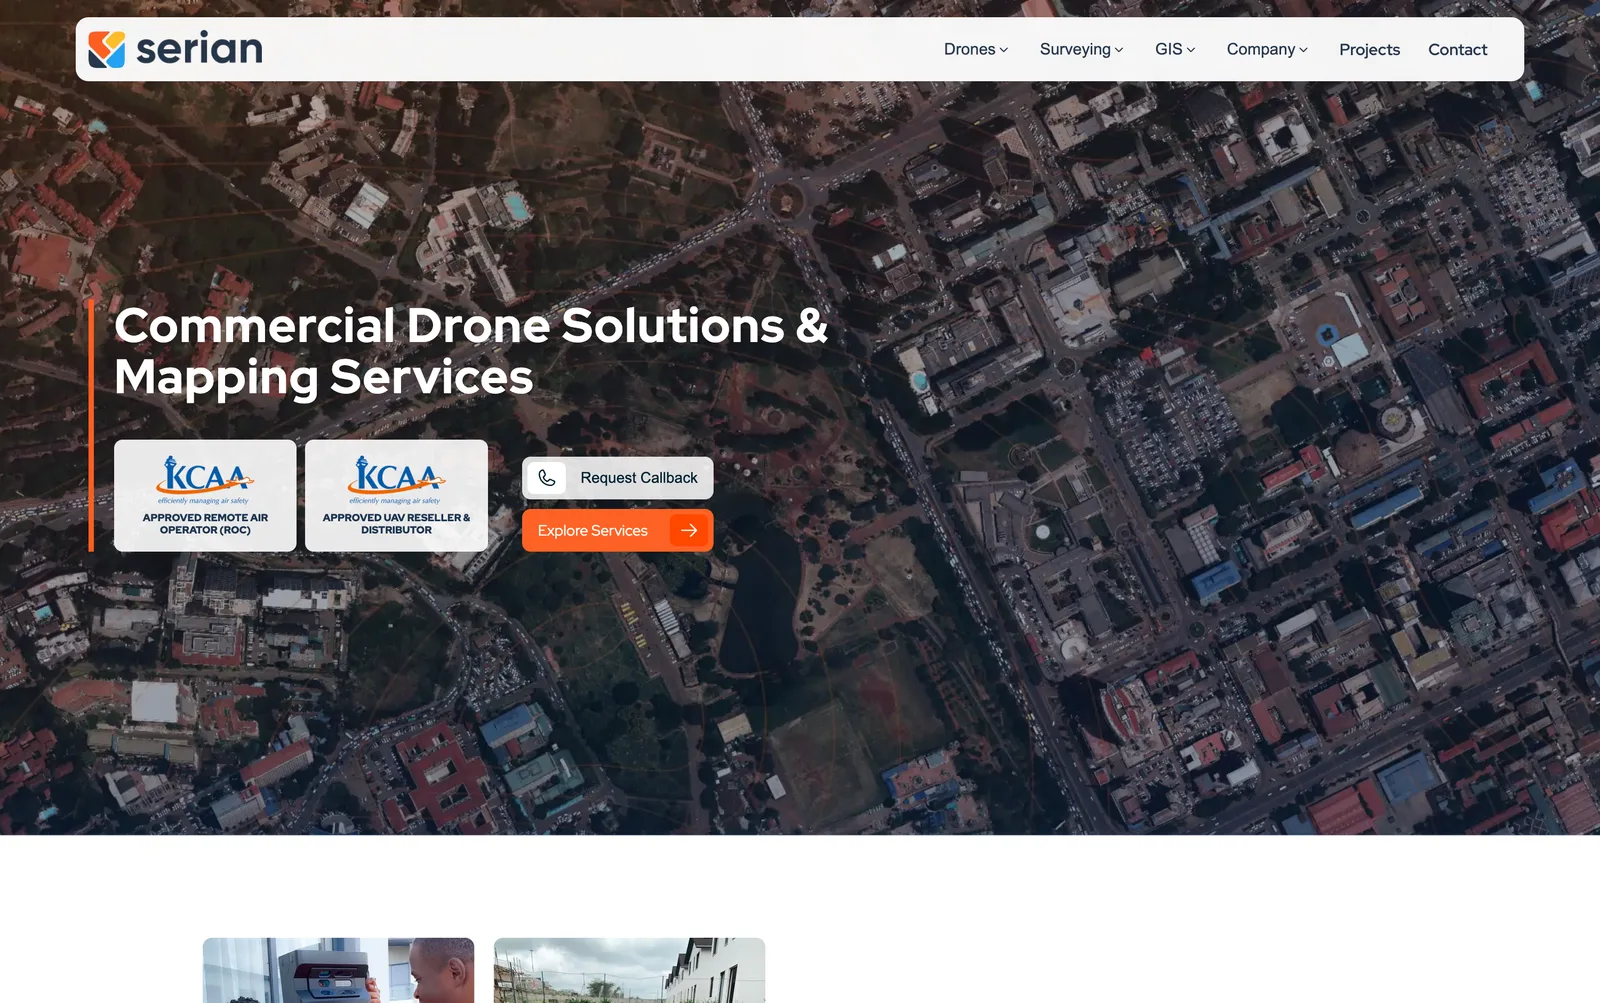Click the phone icon on Request Callback
Image resolution: width=1600 pixels, height=1003 pixels.
tap(546, 478)
